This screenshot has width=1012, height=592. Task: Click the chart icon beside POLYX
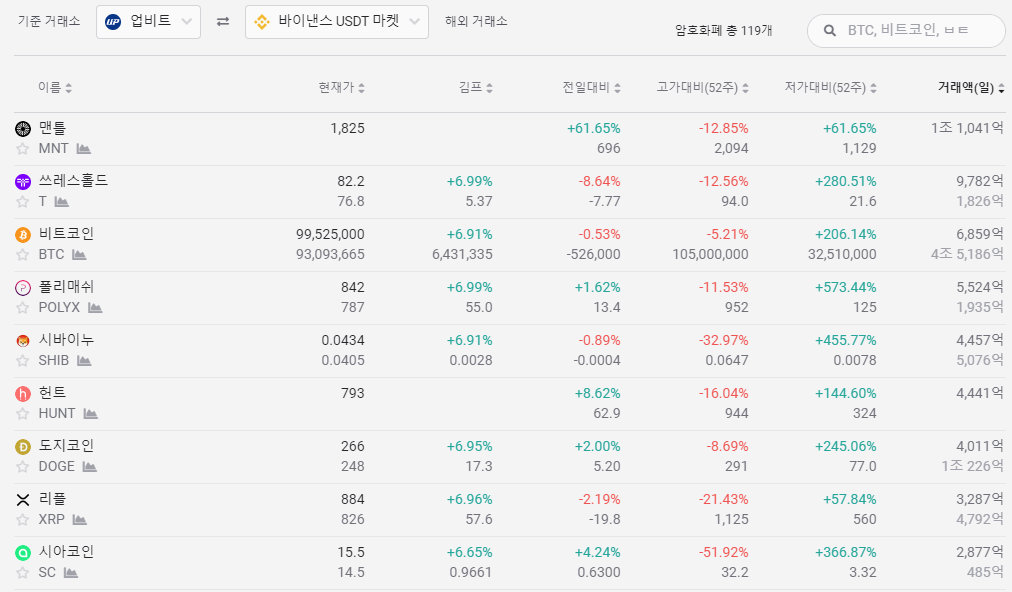pyautogui.click(x=95, y=308)
